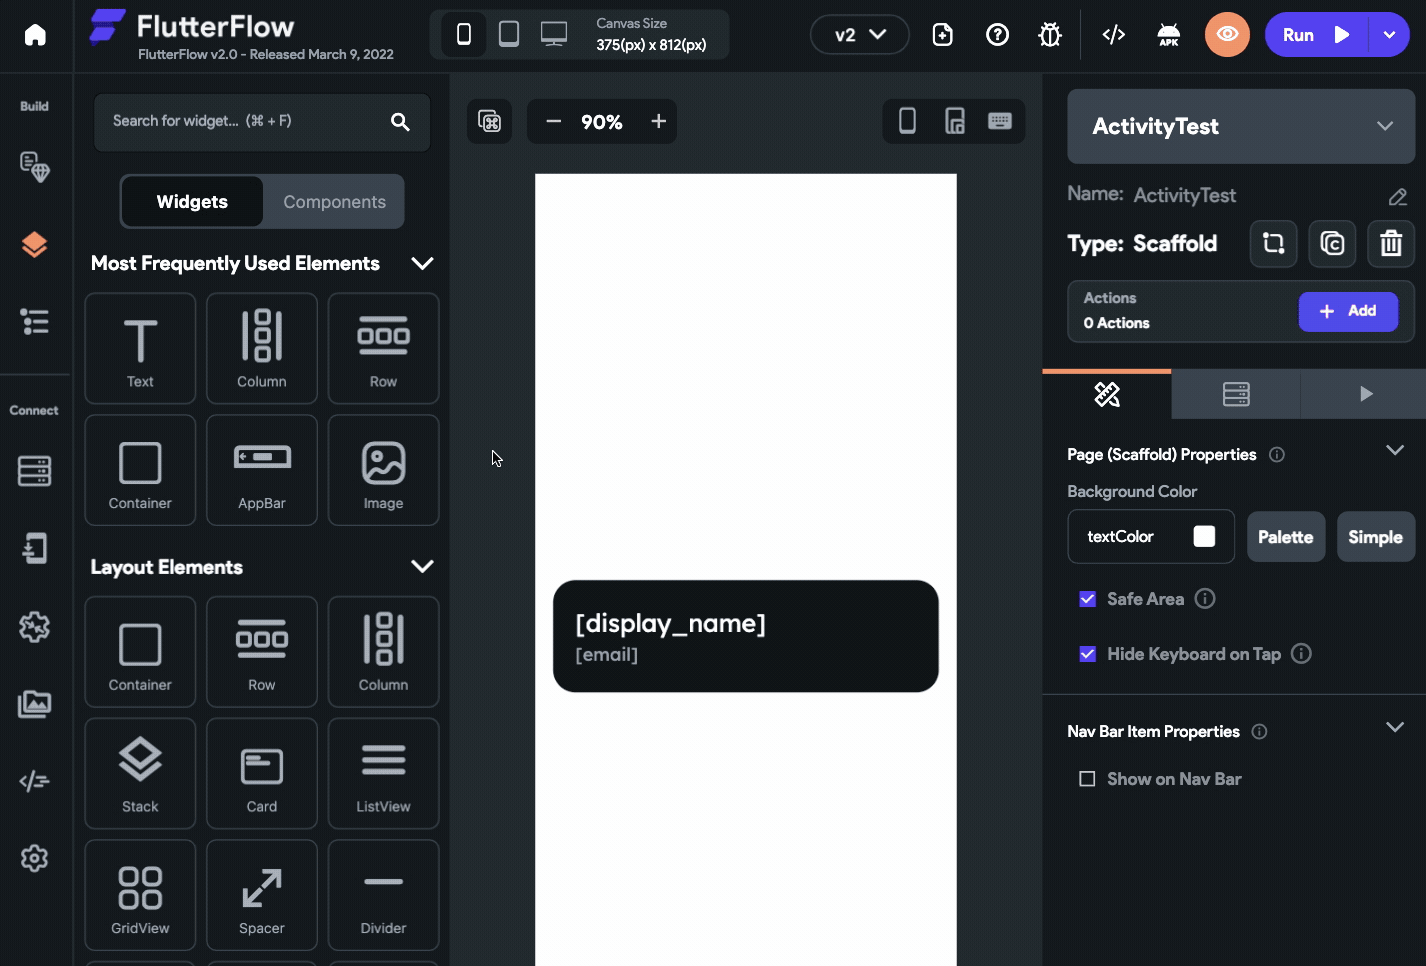This screenshot has width=1426, height=966.
Task: Select tablet canvas size icon
Action: (509, 35)
